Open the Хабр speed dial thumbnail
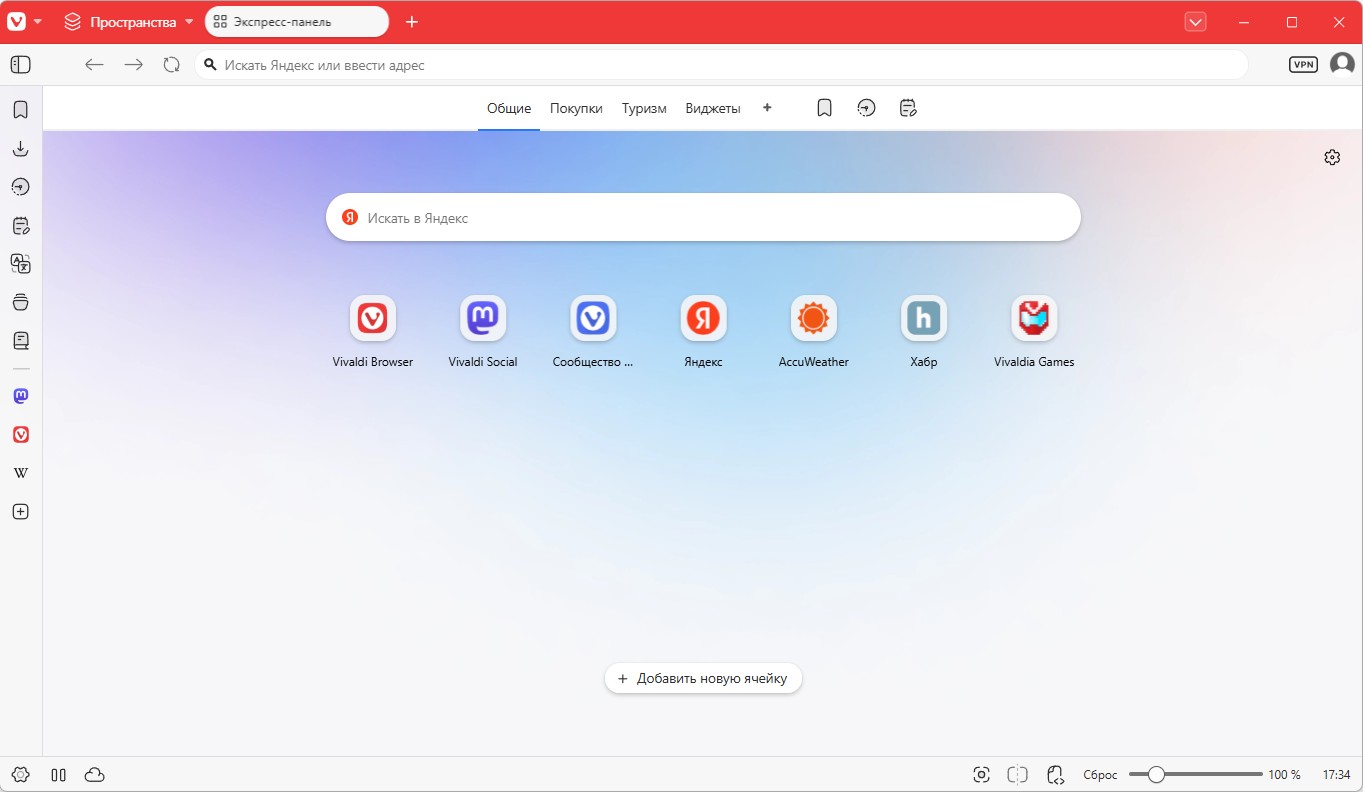 click(924, 319)
